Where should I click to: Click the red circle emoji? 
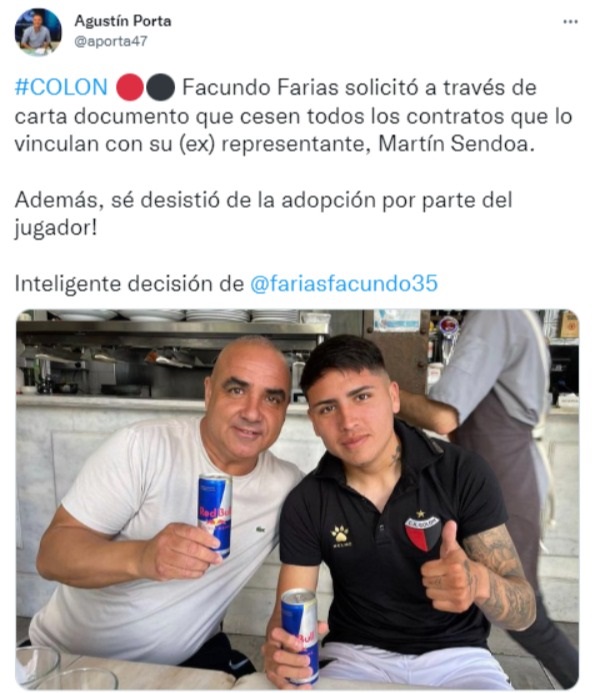(130, 88)
